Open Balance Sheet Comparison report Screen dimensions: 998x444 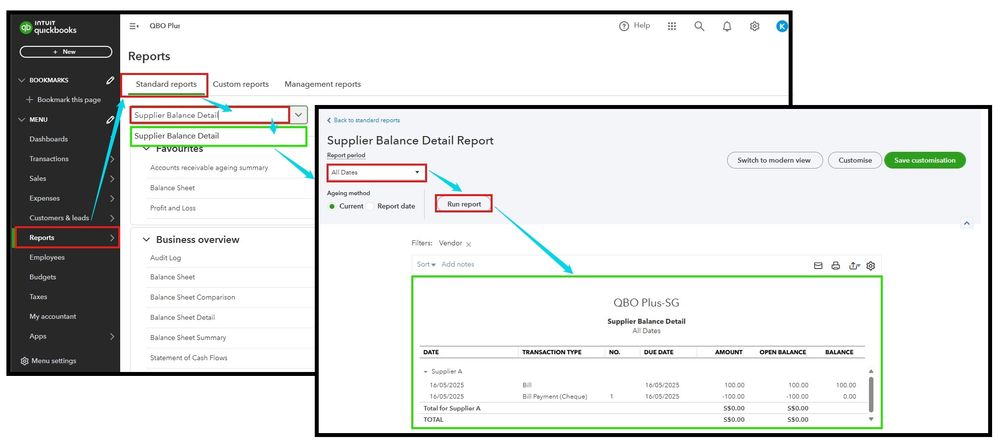pyautogui.click(x=192, y=297)
